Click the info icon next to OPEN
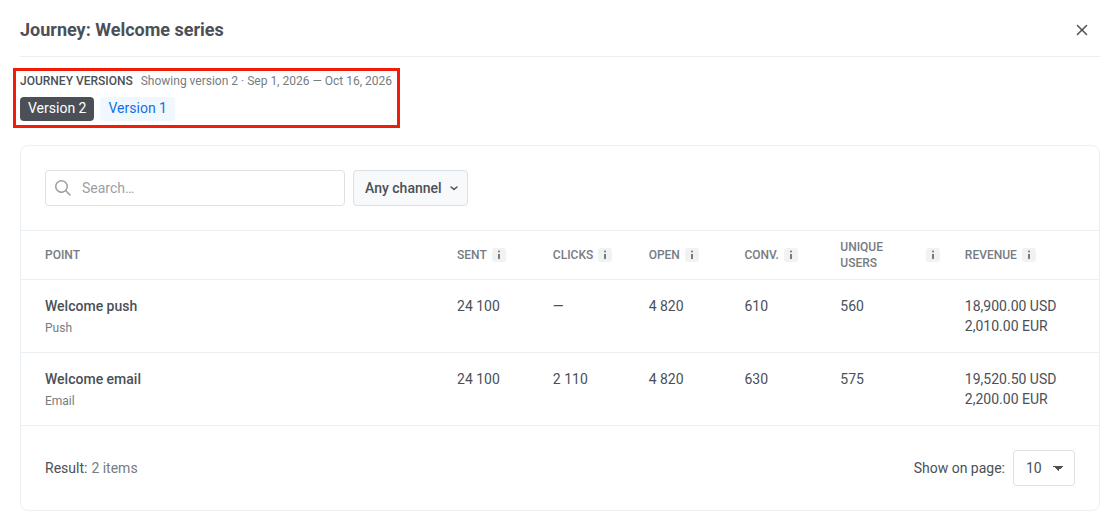This screenshot has width=1112, height=523. click(x=692, y=255)
